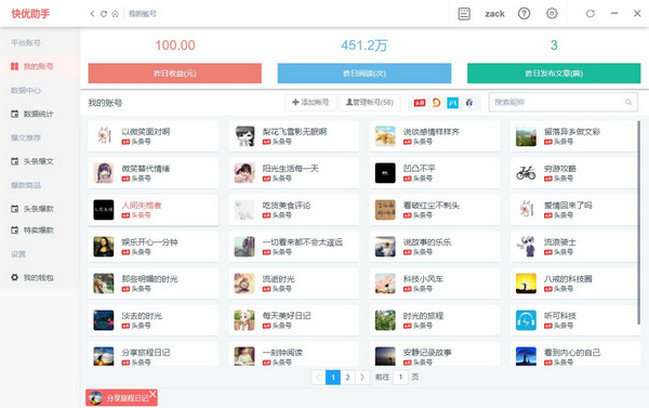The image size is (649, 408).
Task: Go to page 2 in pagination
Action: (x=347, y=377)
